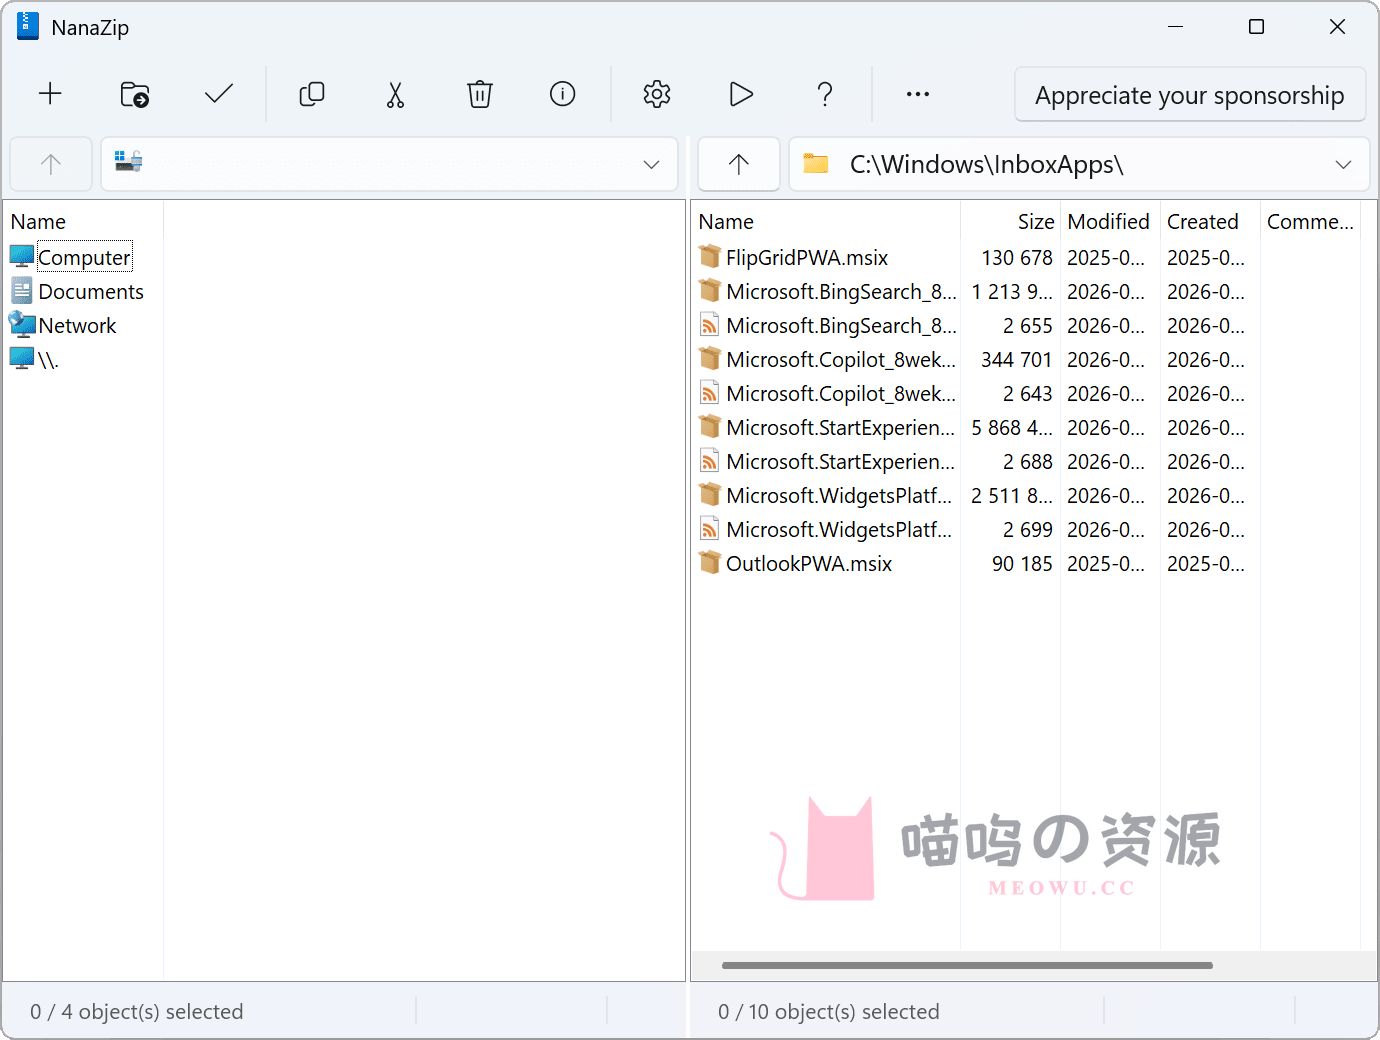Click the Name column header in left pane
Screen dimensions: 1380x1040
[x=38, y=222]
